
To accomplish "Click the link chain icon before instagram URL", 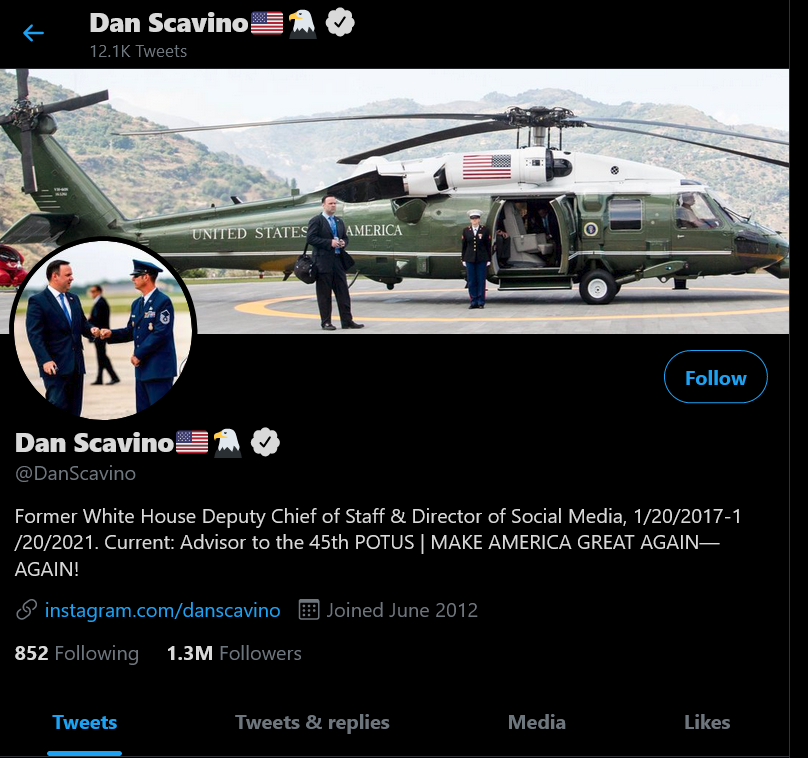I will [26, 610].
